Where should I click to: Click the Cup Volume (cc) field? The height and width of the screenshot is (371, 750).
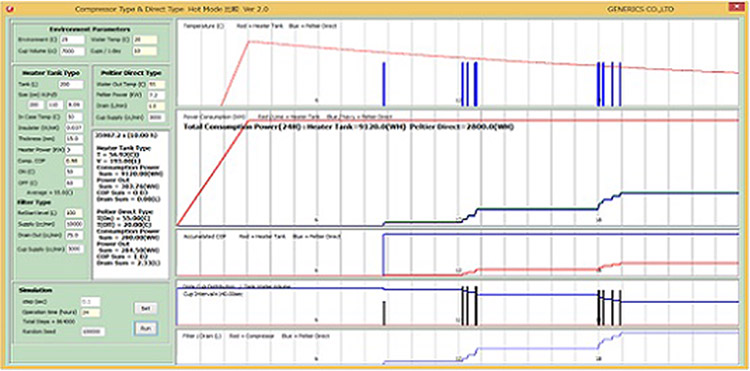coord(72,51)
